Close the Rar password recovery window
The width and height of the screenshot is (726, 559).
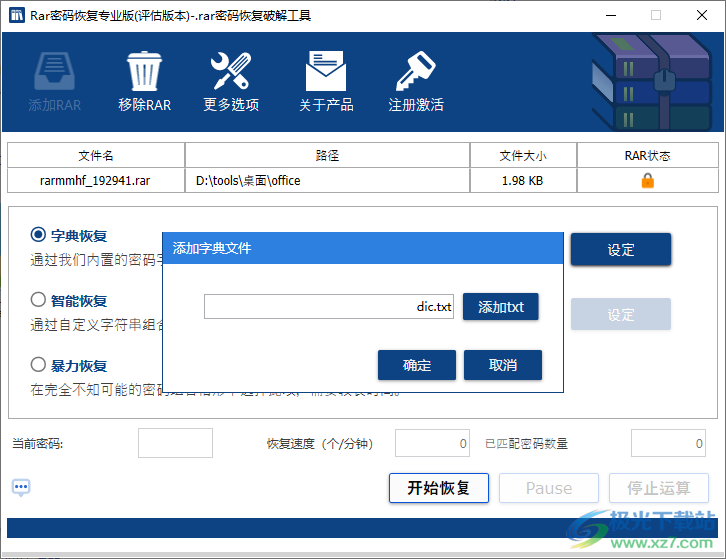[x=702, y=15]
